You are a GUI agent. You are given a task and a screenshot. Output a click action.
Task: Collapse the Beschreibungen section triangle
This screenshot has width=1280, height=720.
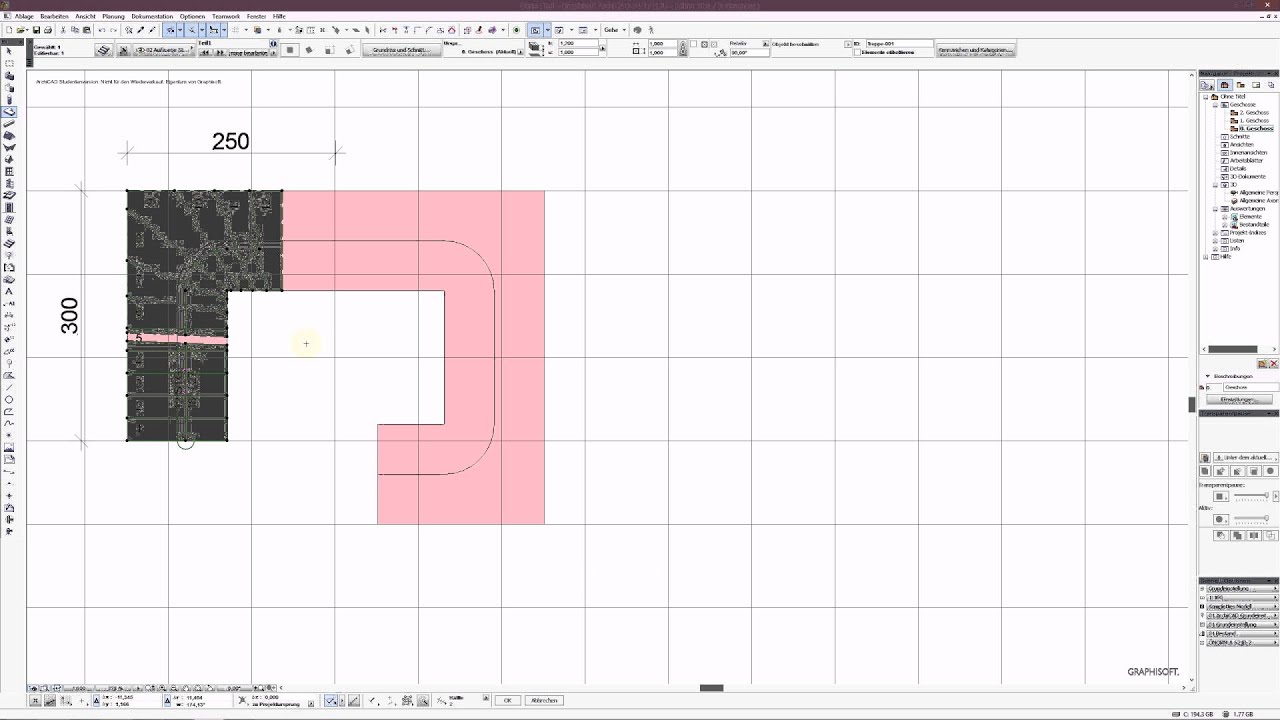(1207, 376)
